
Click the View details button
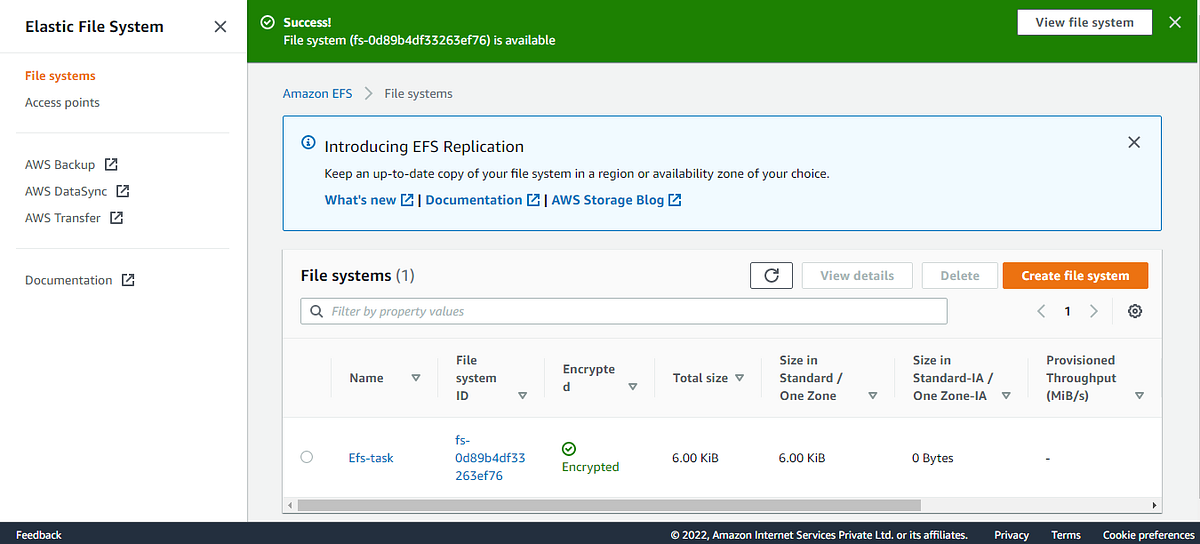tap(857, 276)
